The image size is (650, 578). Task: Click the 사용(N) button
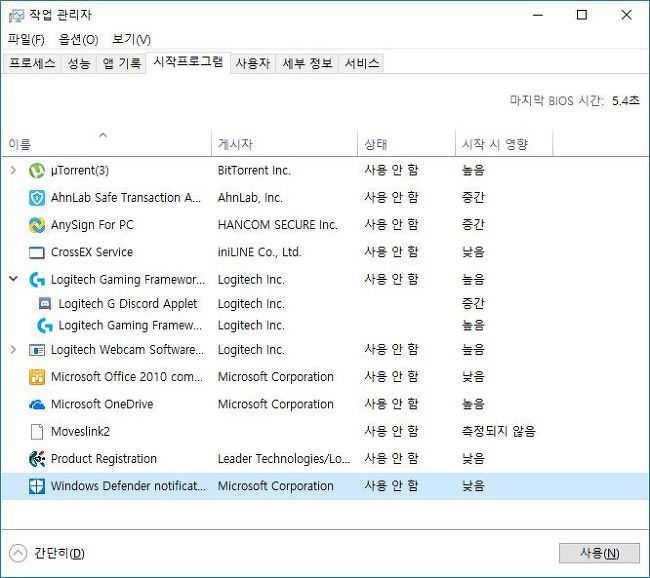coord(599,553)
